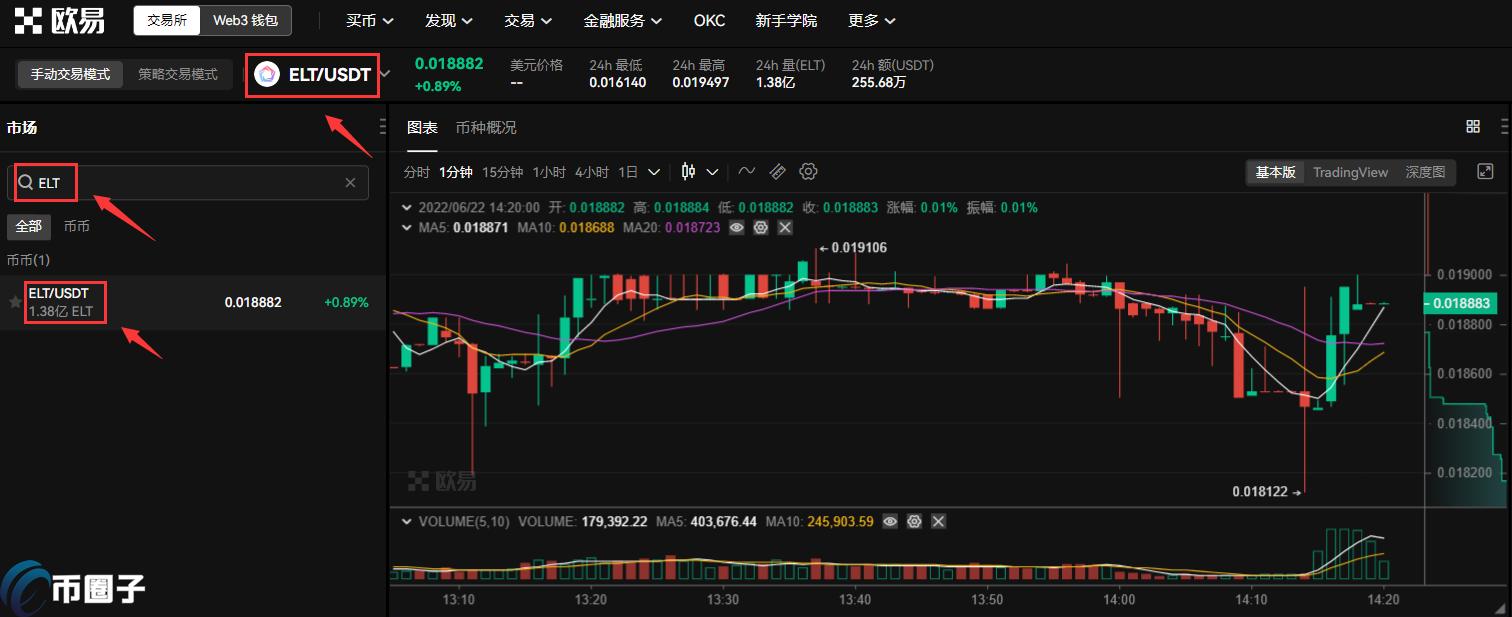Viewport: 1512px width, 617px height.
Task: Select the 1小时 interval
Action: pyautogui.click(x=549, y=172)
